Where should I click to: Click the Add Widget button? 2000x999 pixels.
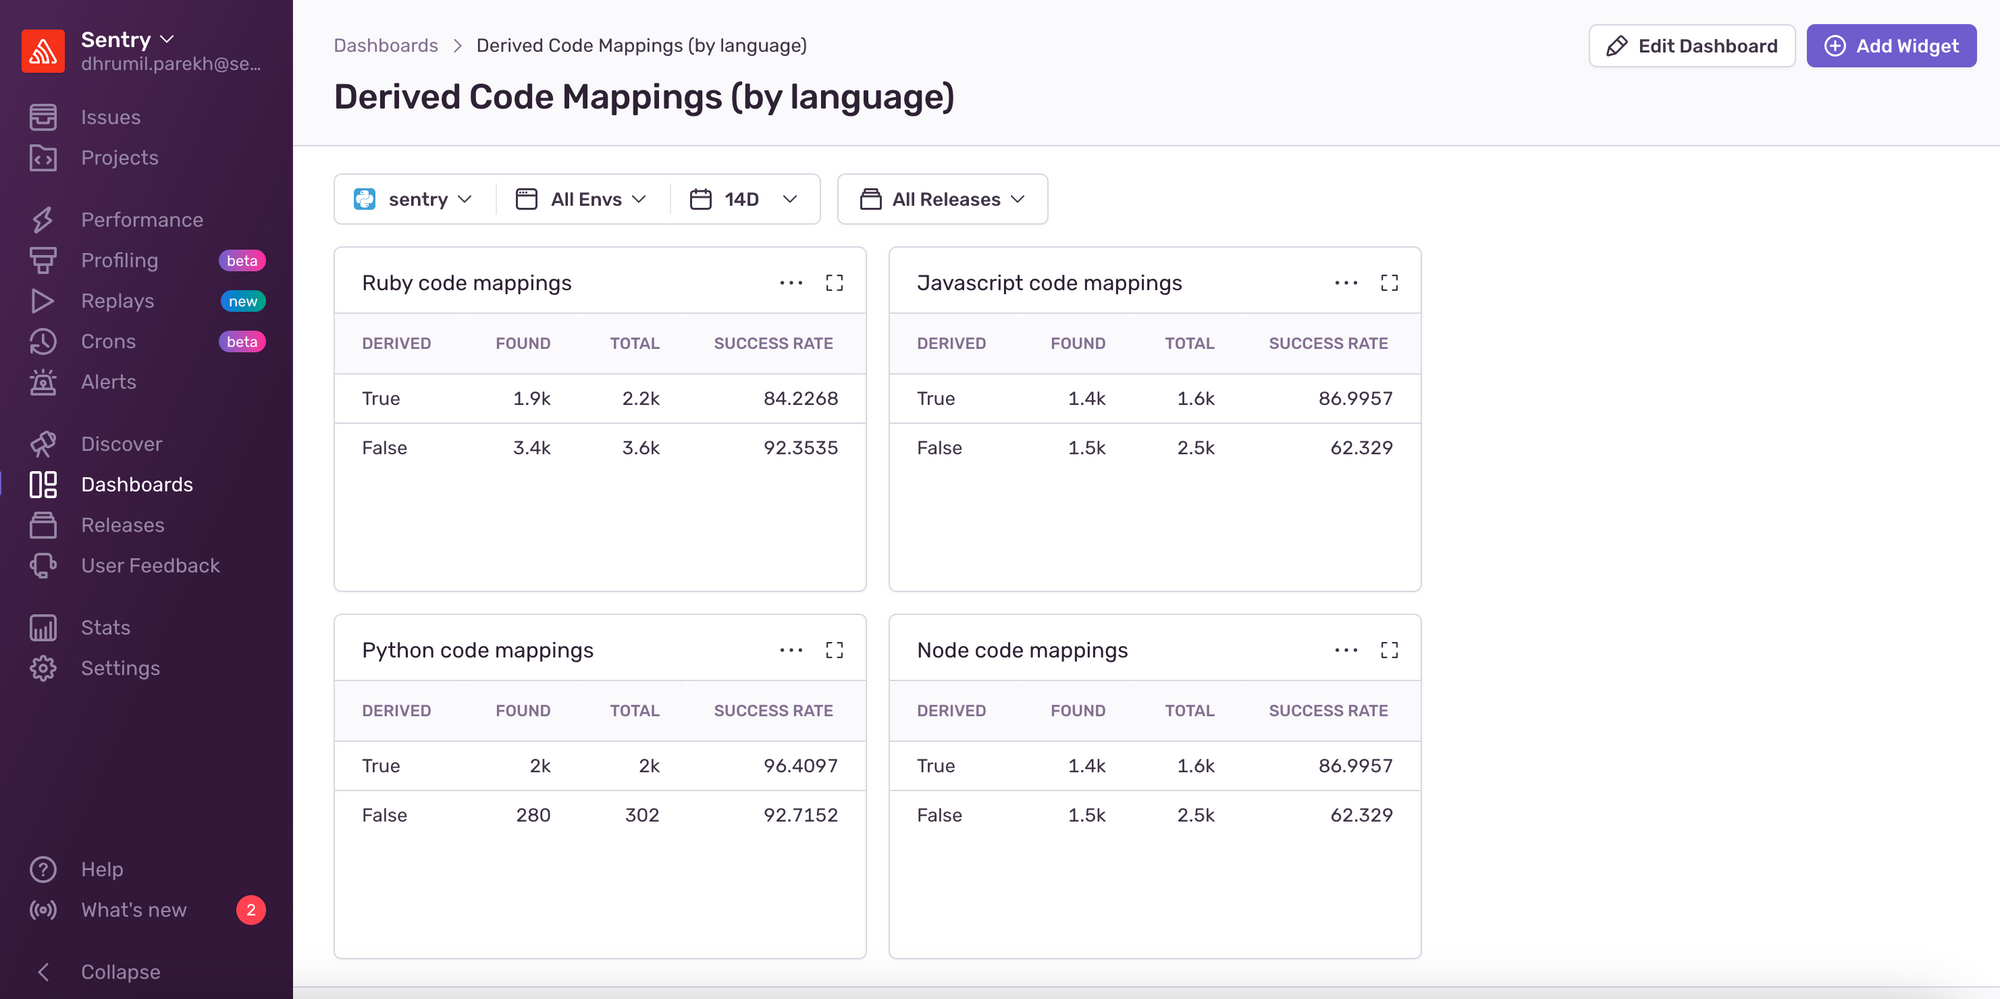[1891, 46]
